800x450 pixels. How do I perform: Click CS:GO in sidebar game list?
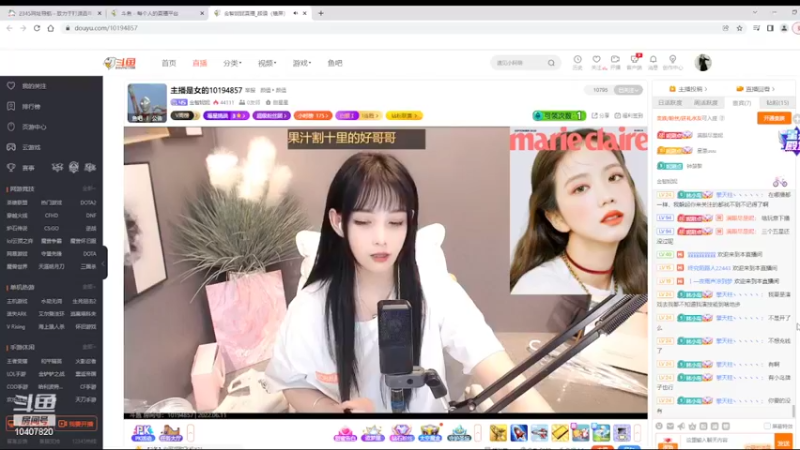tap(51, 228)
